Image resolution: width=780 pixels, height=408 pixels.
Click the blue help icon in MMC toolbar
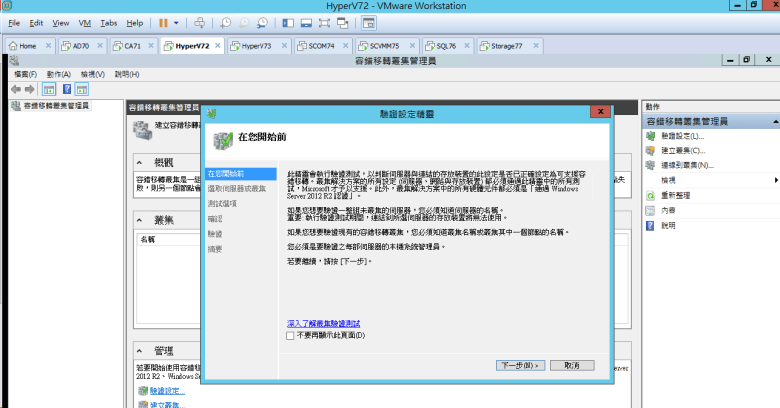(67, 89)
